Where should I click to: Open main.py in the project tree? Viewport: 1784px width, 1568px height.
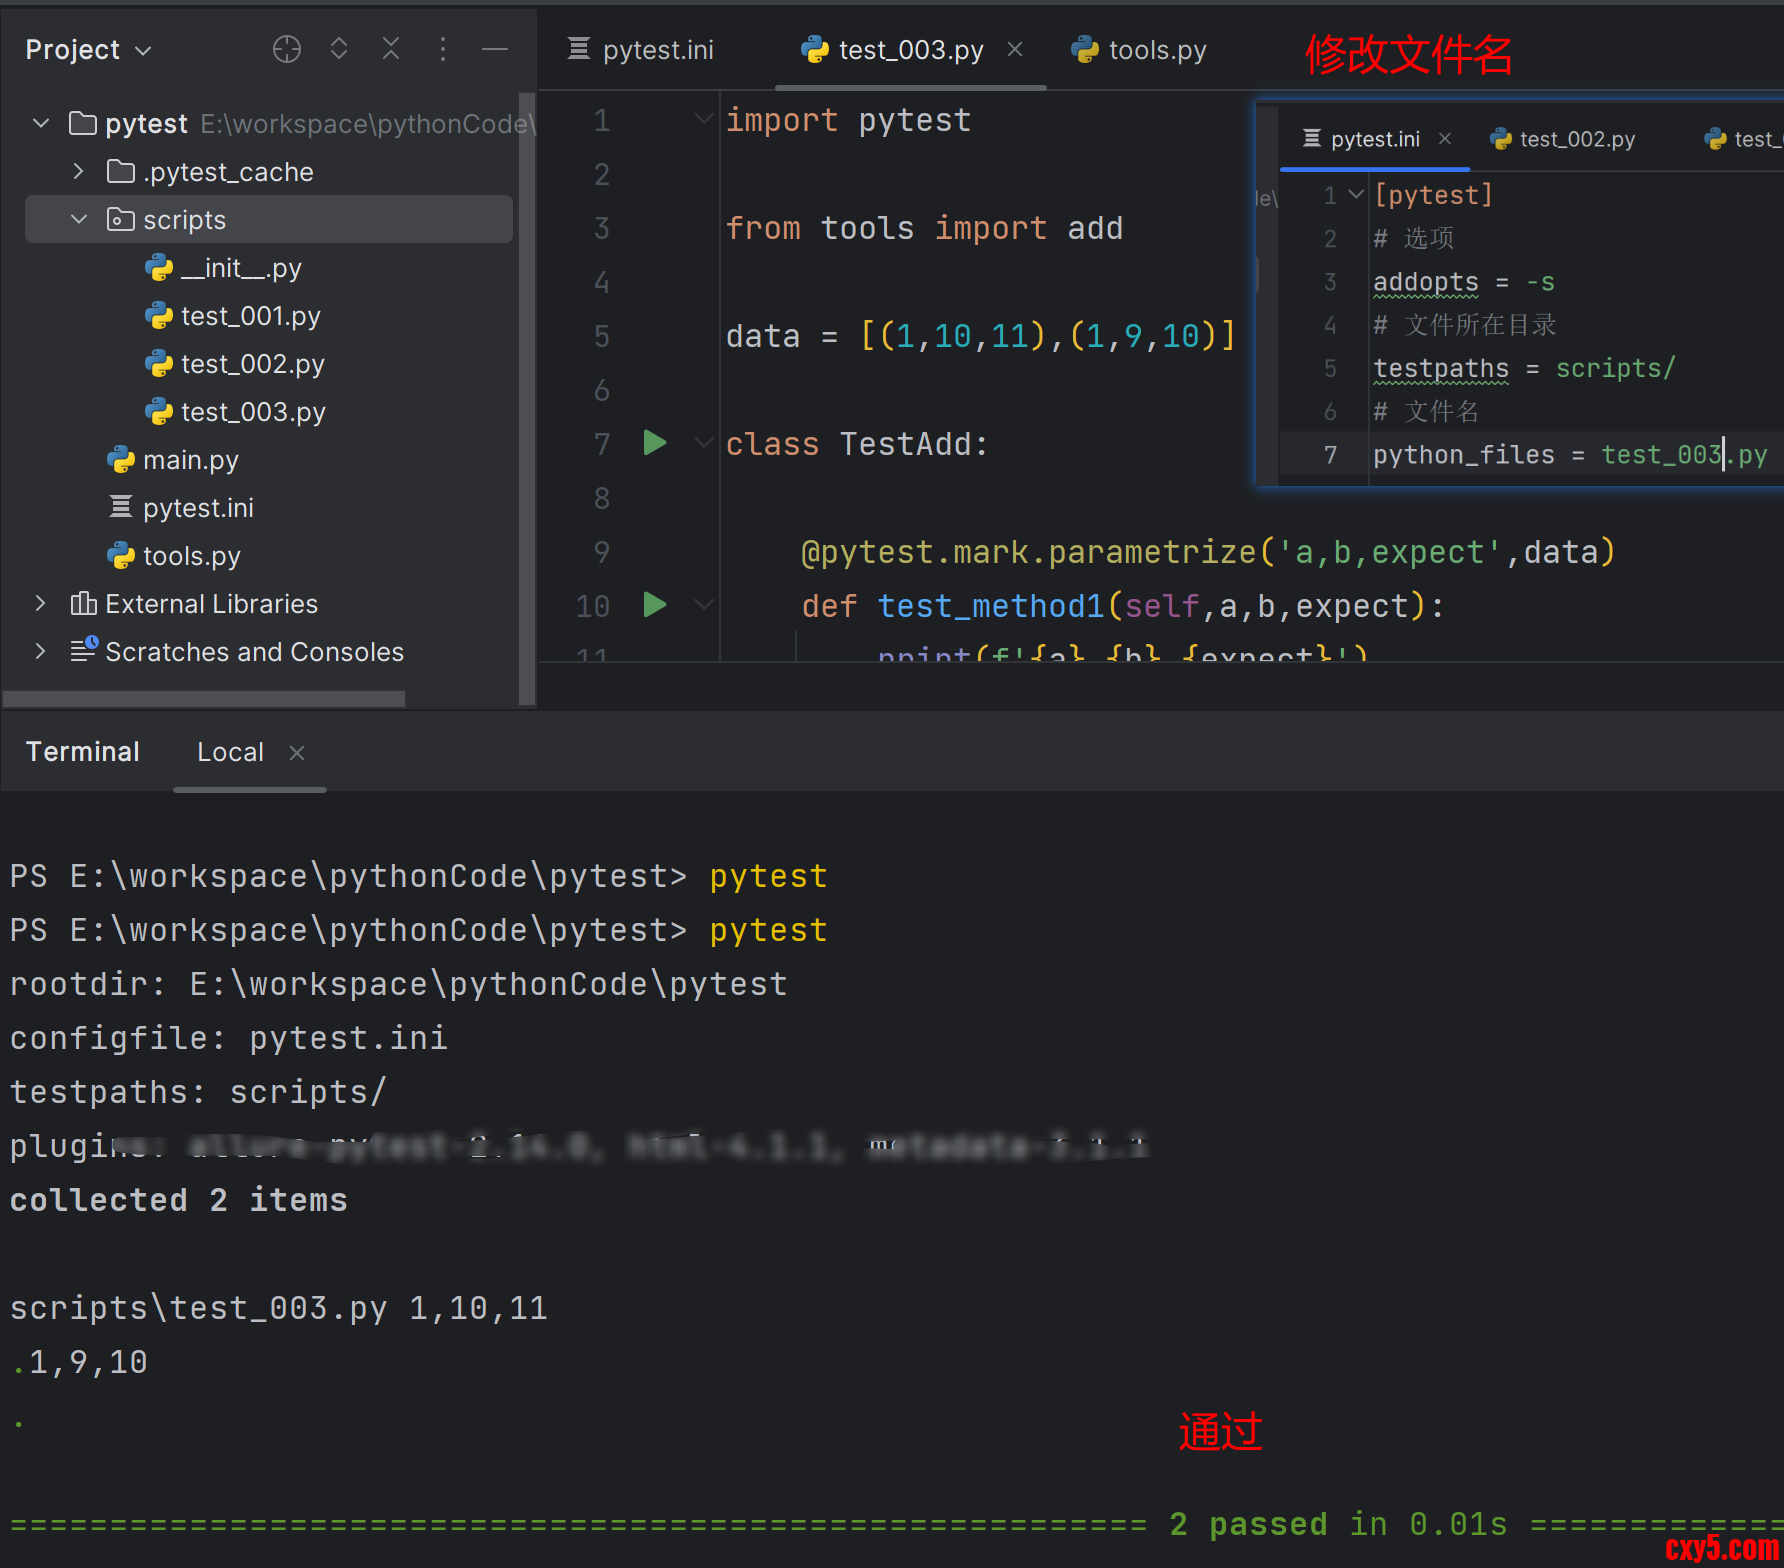(x=190, y=460)
